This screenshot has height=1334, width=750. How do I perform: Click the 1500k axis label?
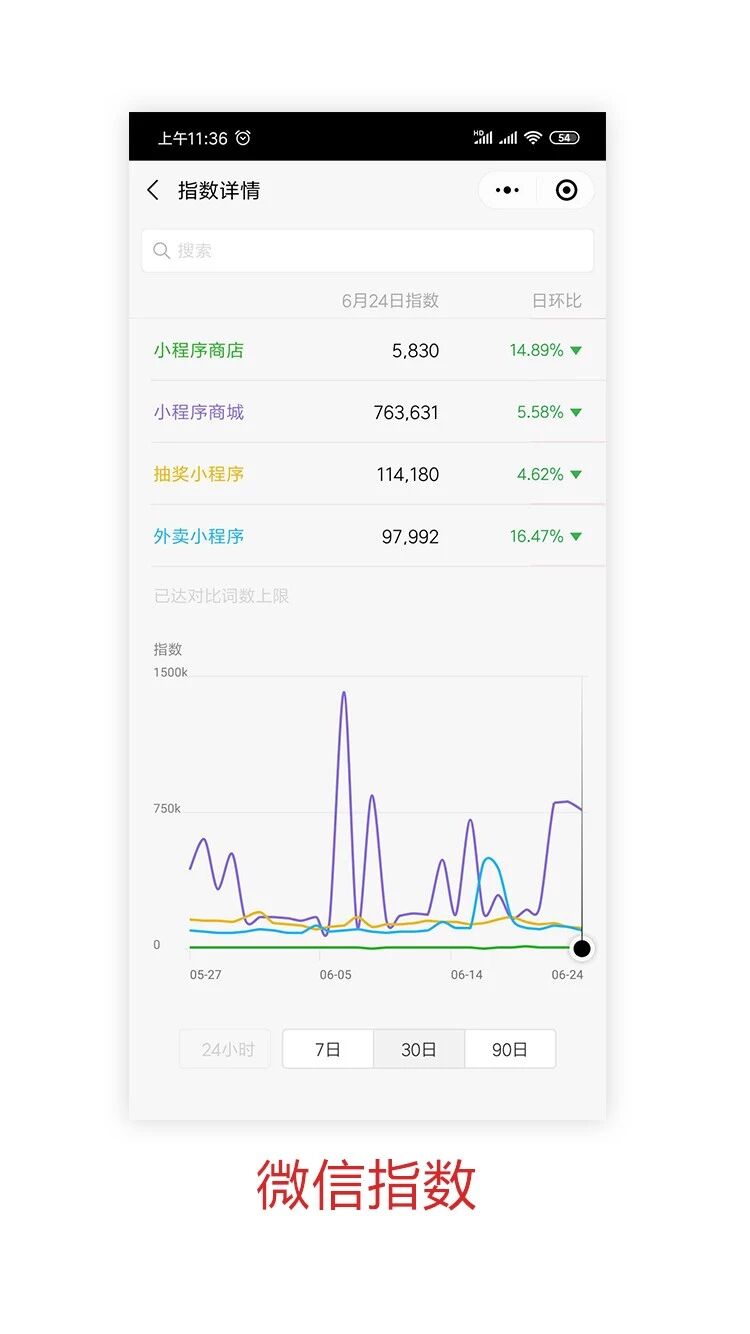(x=170, y=672)
